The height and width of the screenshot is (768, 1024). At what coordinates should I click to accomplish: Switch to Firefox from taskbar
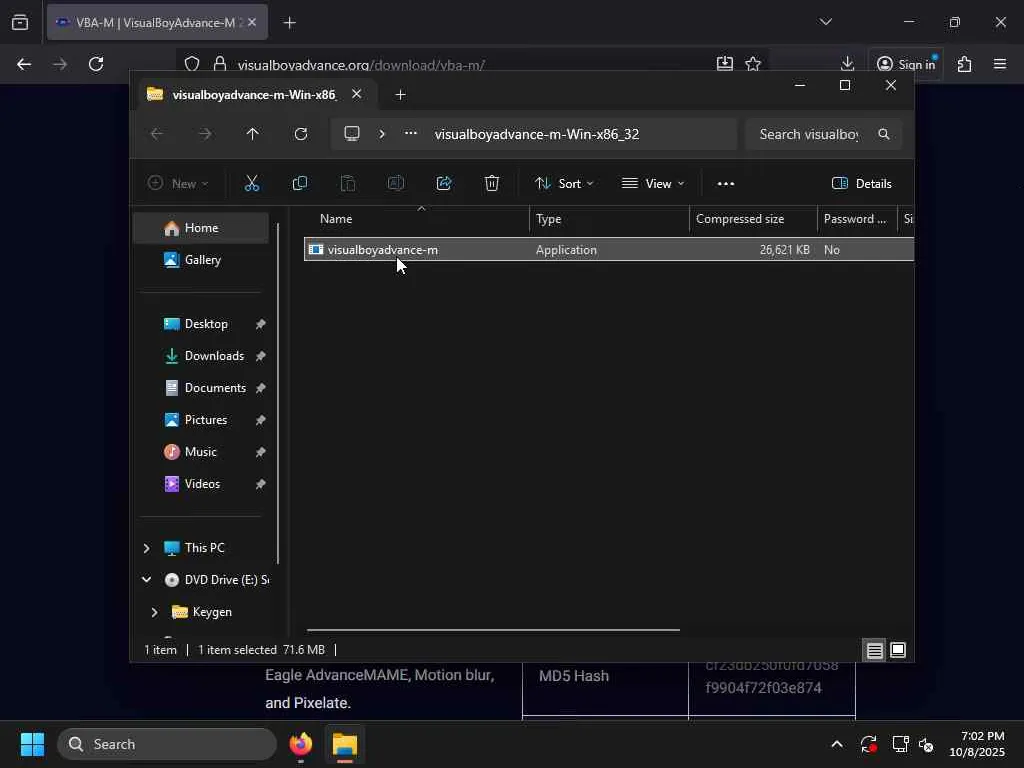301,744
